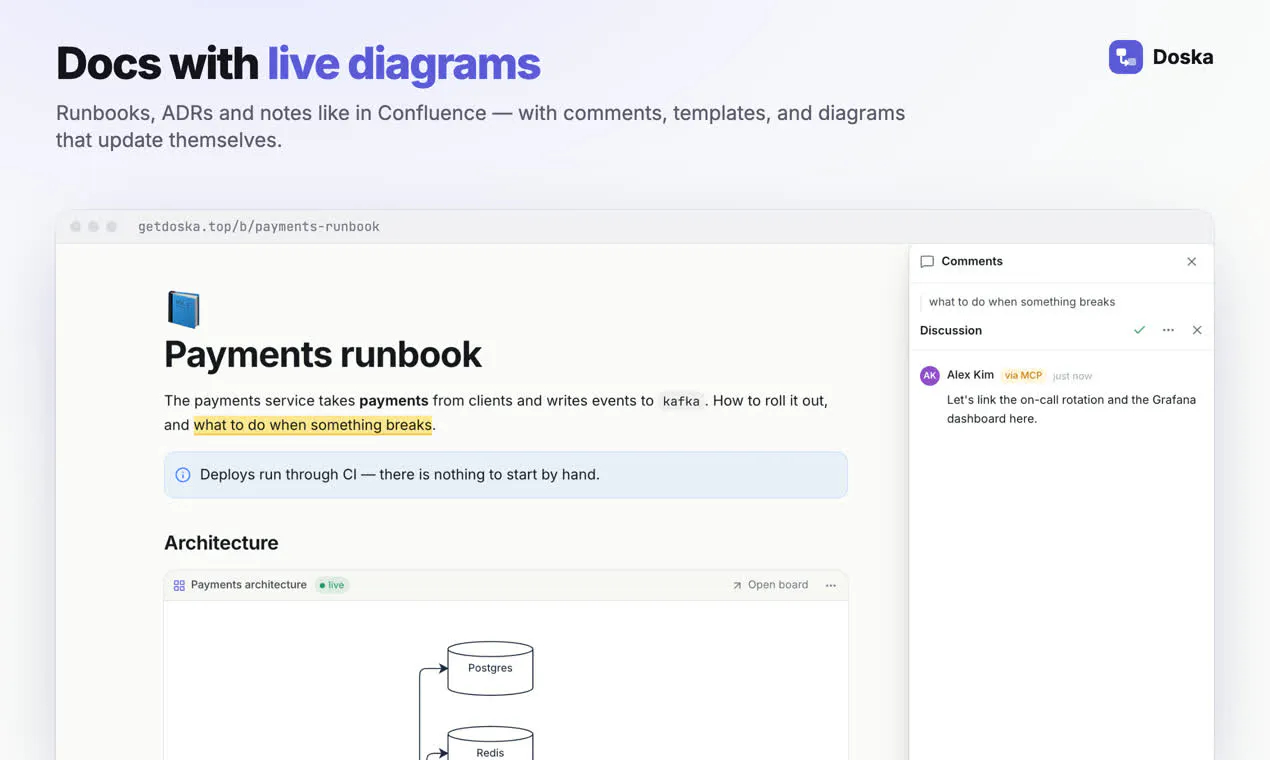
Task: Resolve the discussion with the checkmark icon
Action: click(1139, 330)
